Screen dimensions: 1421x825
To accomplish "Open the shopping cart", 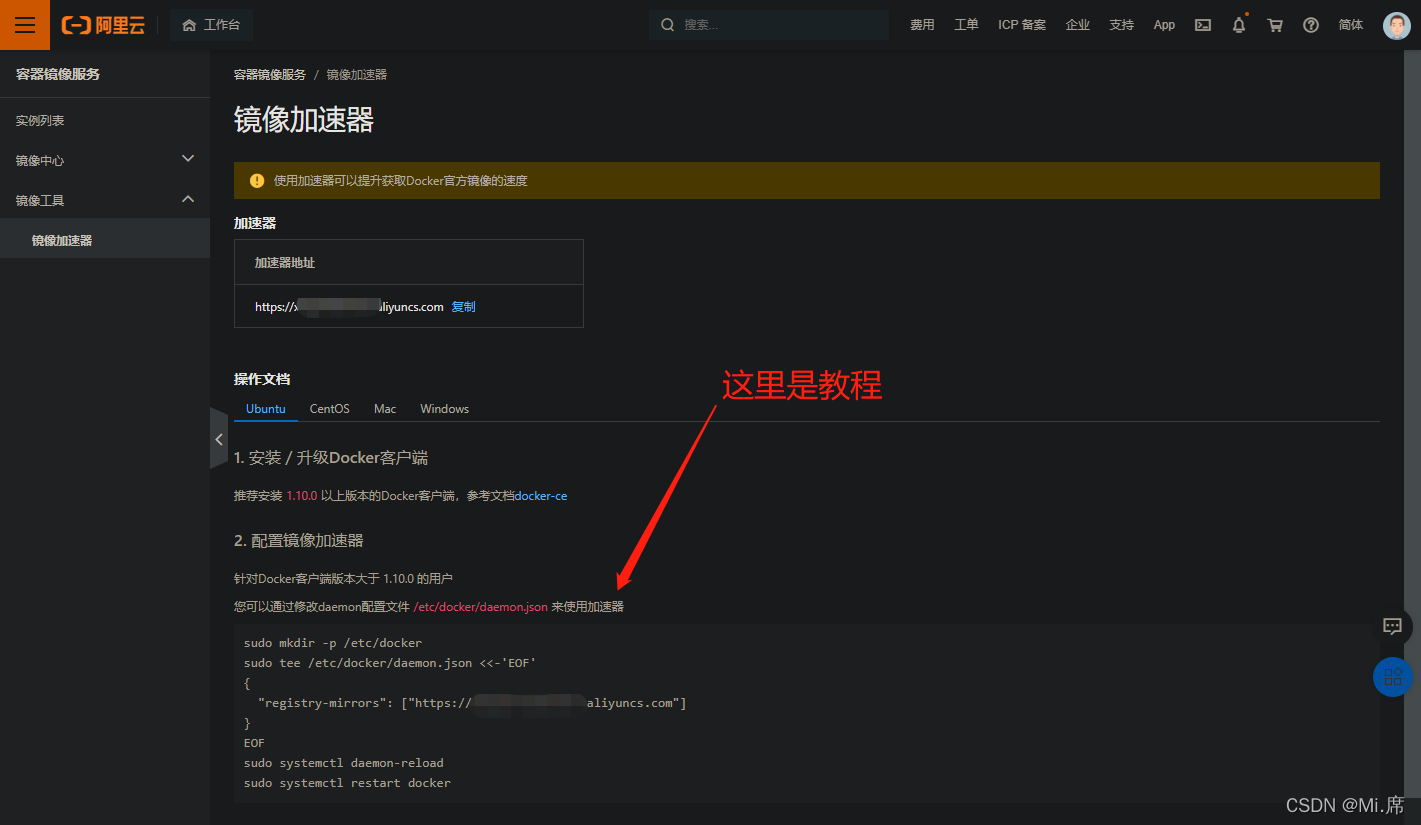I will pyautogui.click(x=1275, y=25).
